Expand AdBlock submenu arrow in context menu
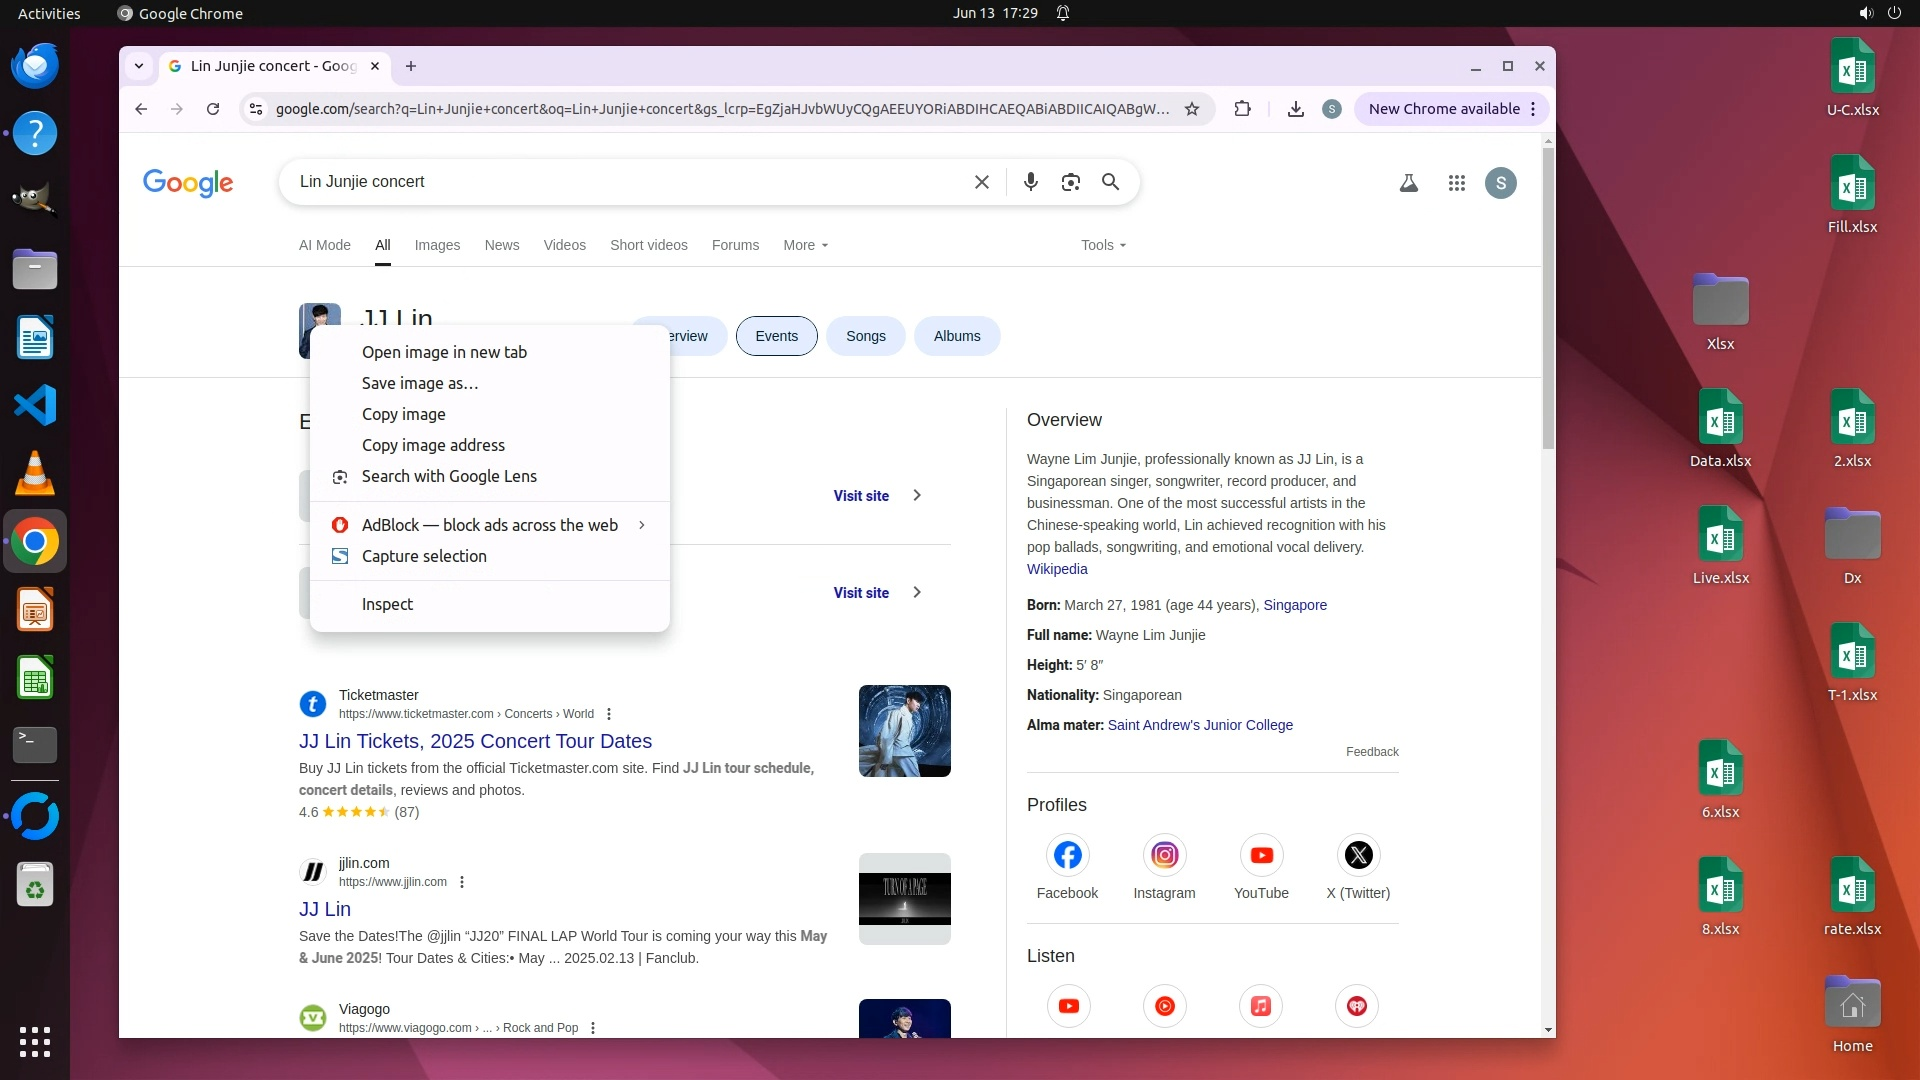 click(x=641, y=525)
